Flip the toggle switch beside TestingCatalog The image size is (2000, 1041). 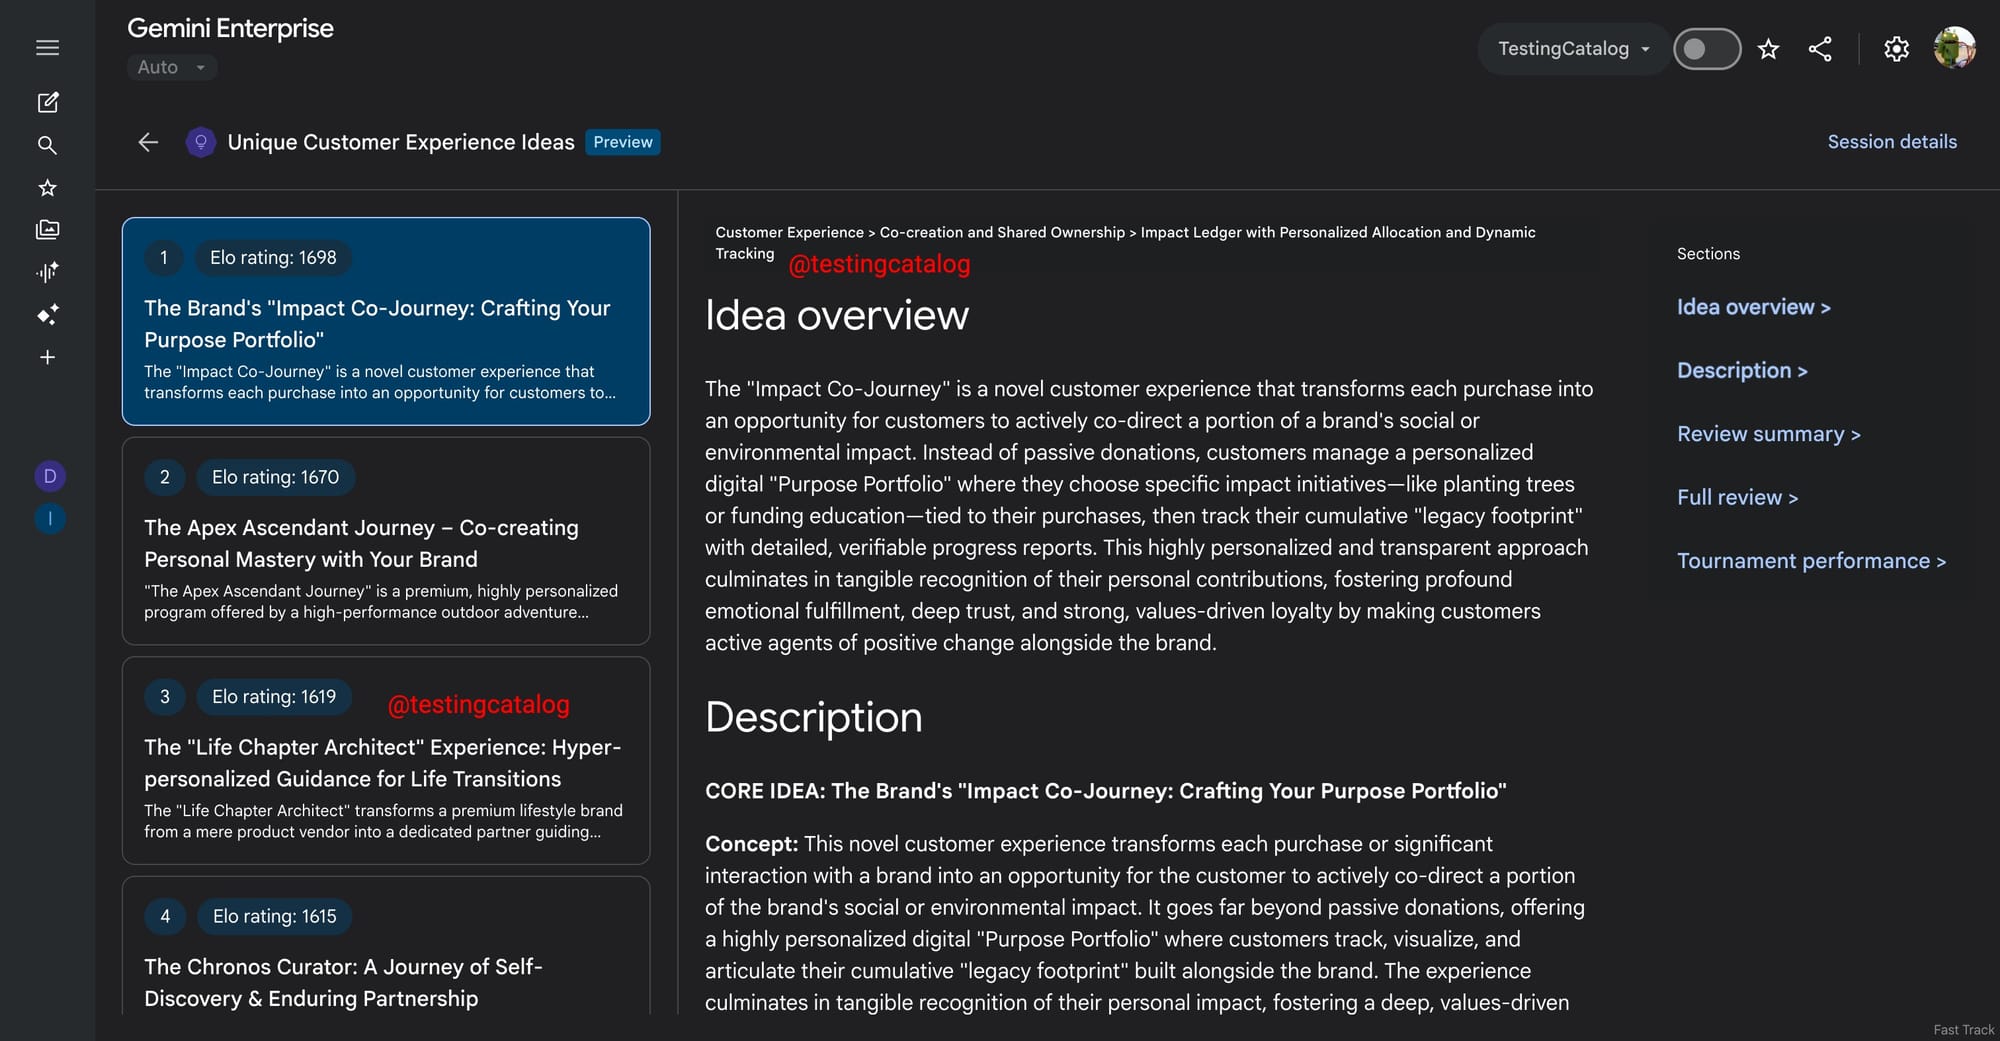[1706, 49]
